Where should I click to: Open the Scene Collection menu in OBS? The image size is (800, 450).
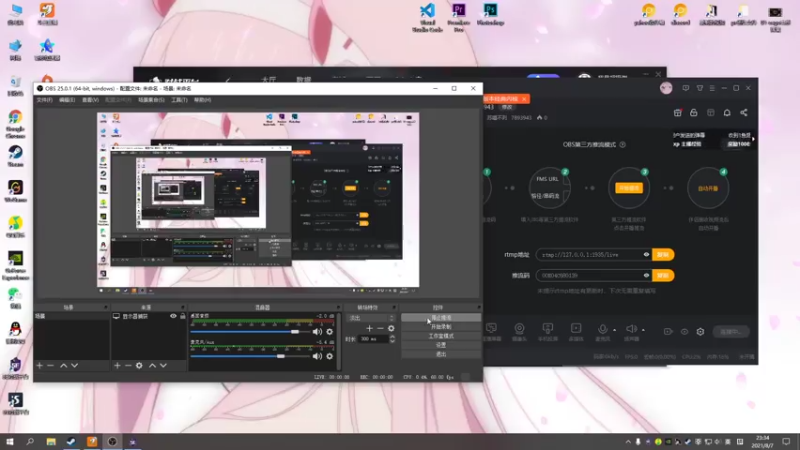pos(151,100)
